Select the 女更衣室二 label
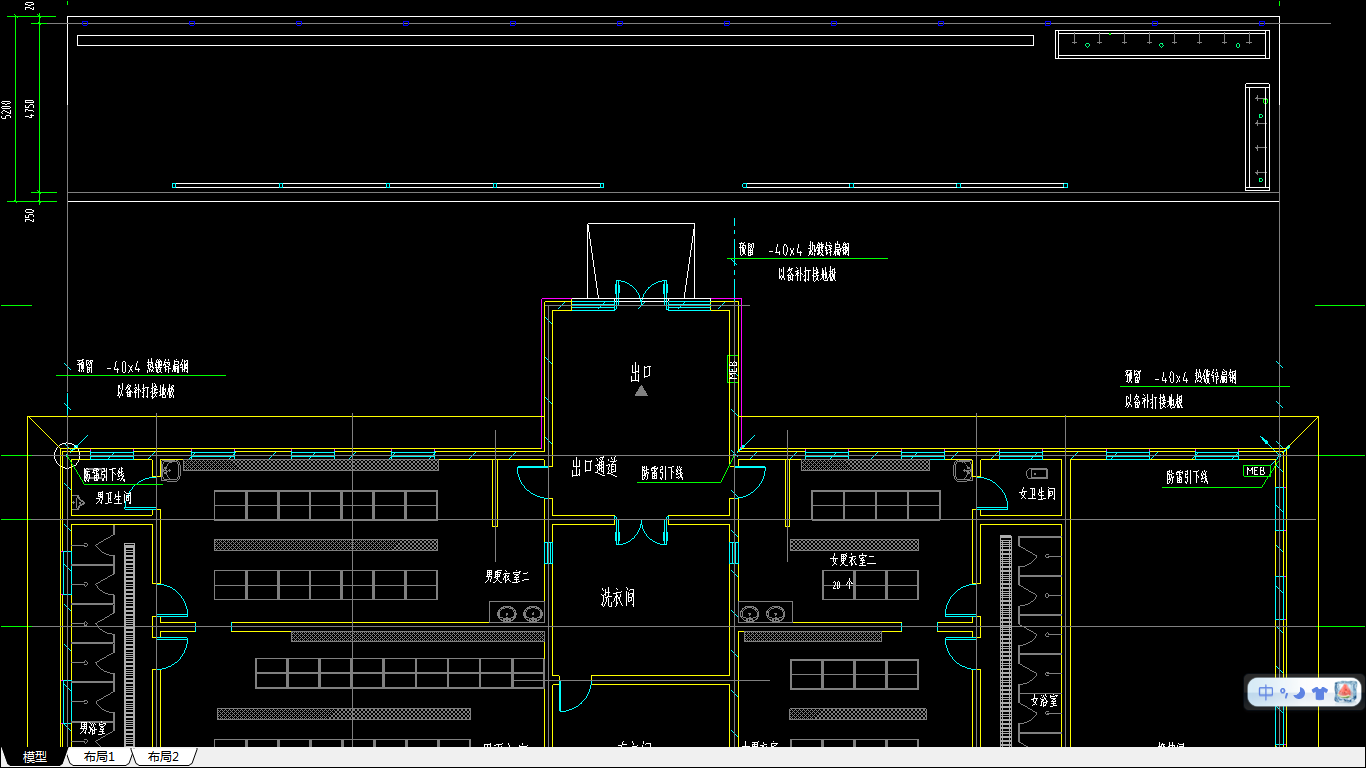1366x768 pixels. [853, 560]
